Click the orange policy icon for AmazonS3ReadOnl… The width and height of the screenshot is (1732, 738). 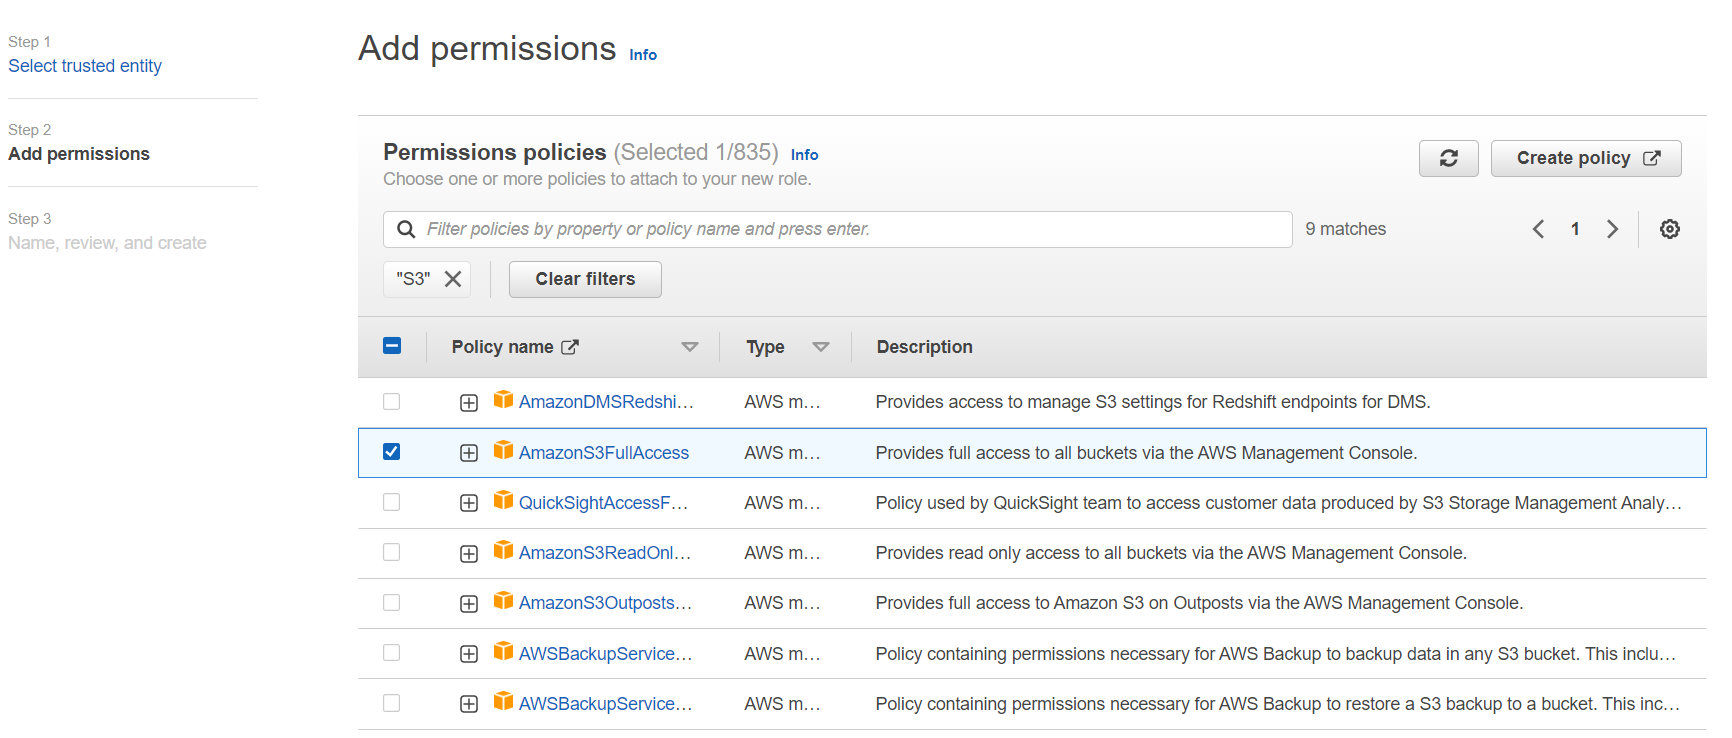pos(503,551)
